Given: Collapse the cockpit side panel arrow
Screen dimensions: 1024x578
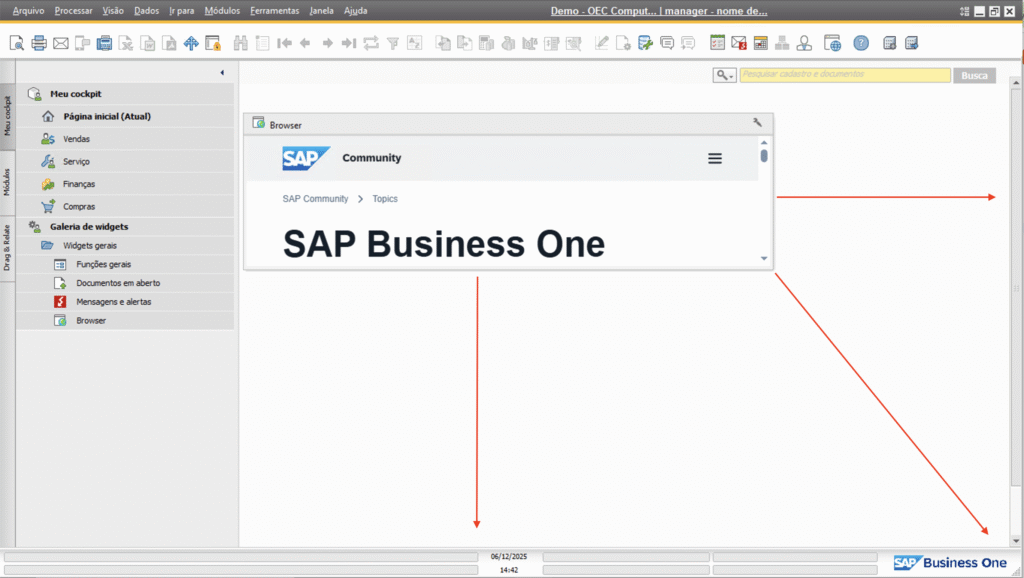Looking at the screenshot, I should pyautogui.click(x=222, y=73).
